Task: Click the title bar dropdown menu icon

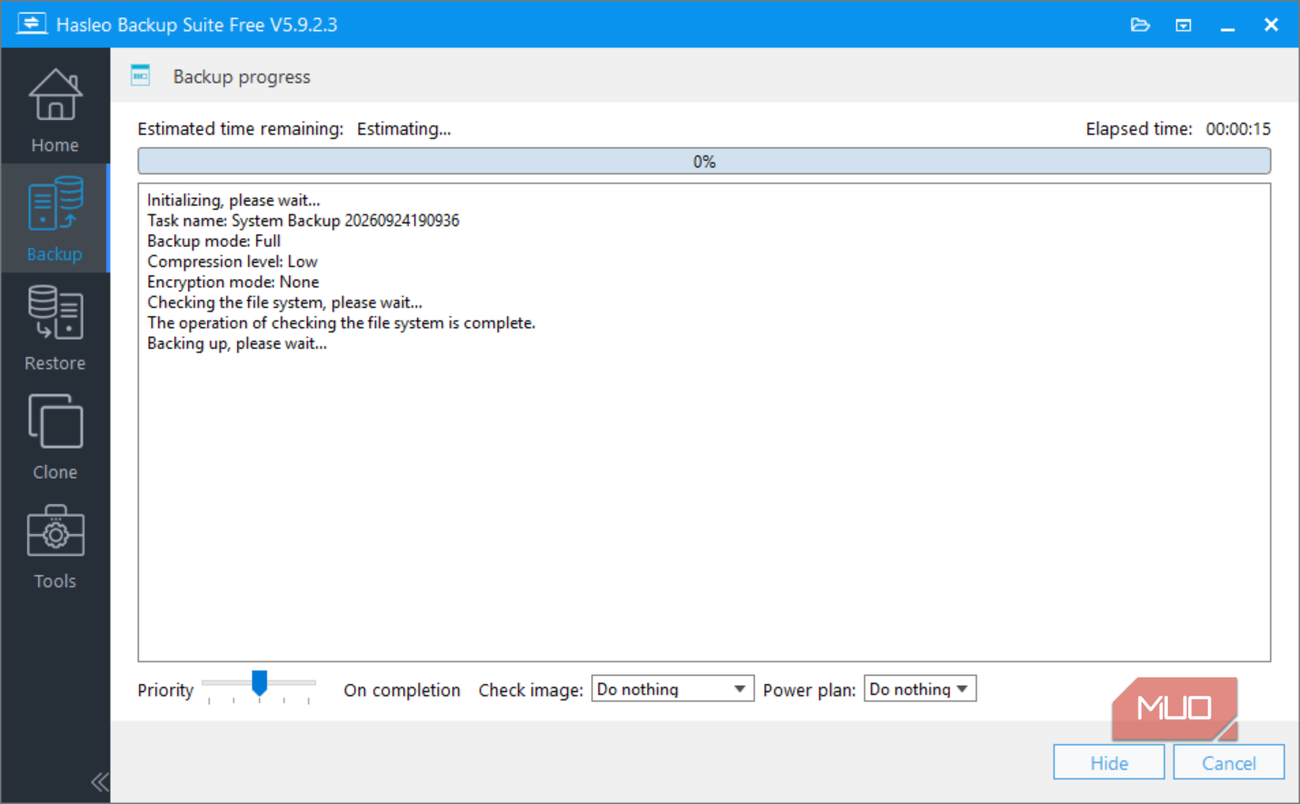Action: point(1183,25)
